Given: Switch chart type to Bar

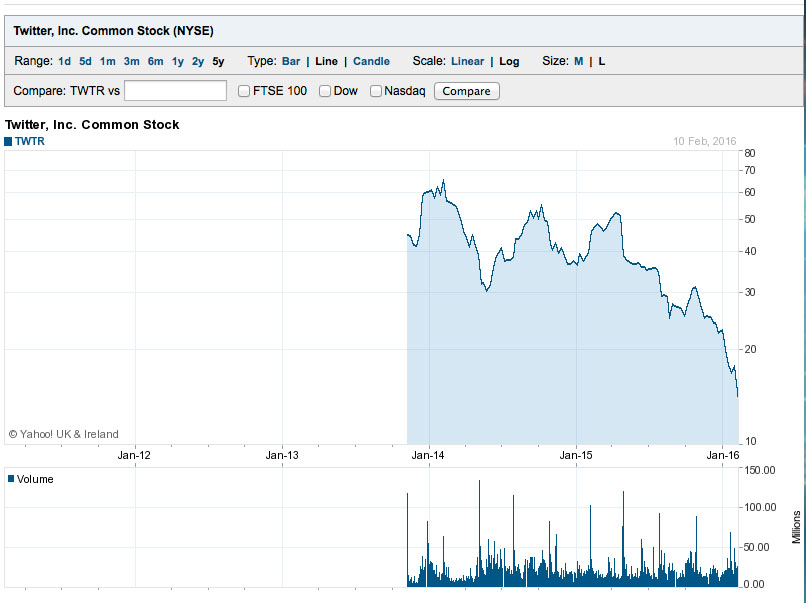Looking at the screenshot, I should click(291, 61).
